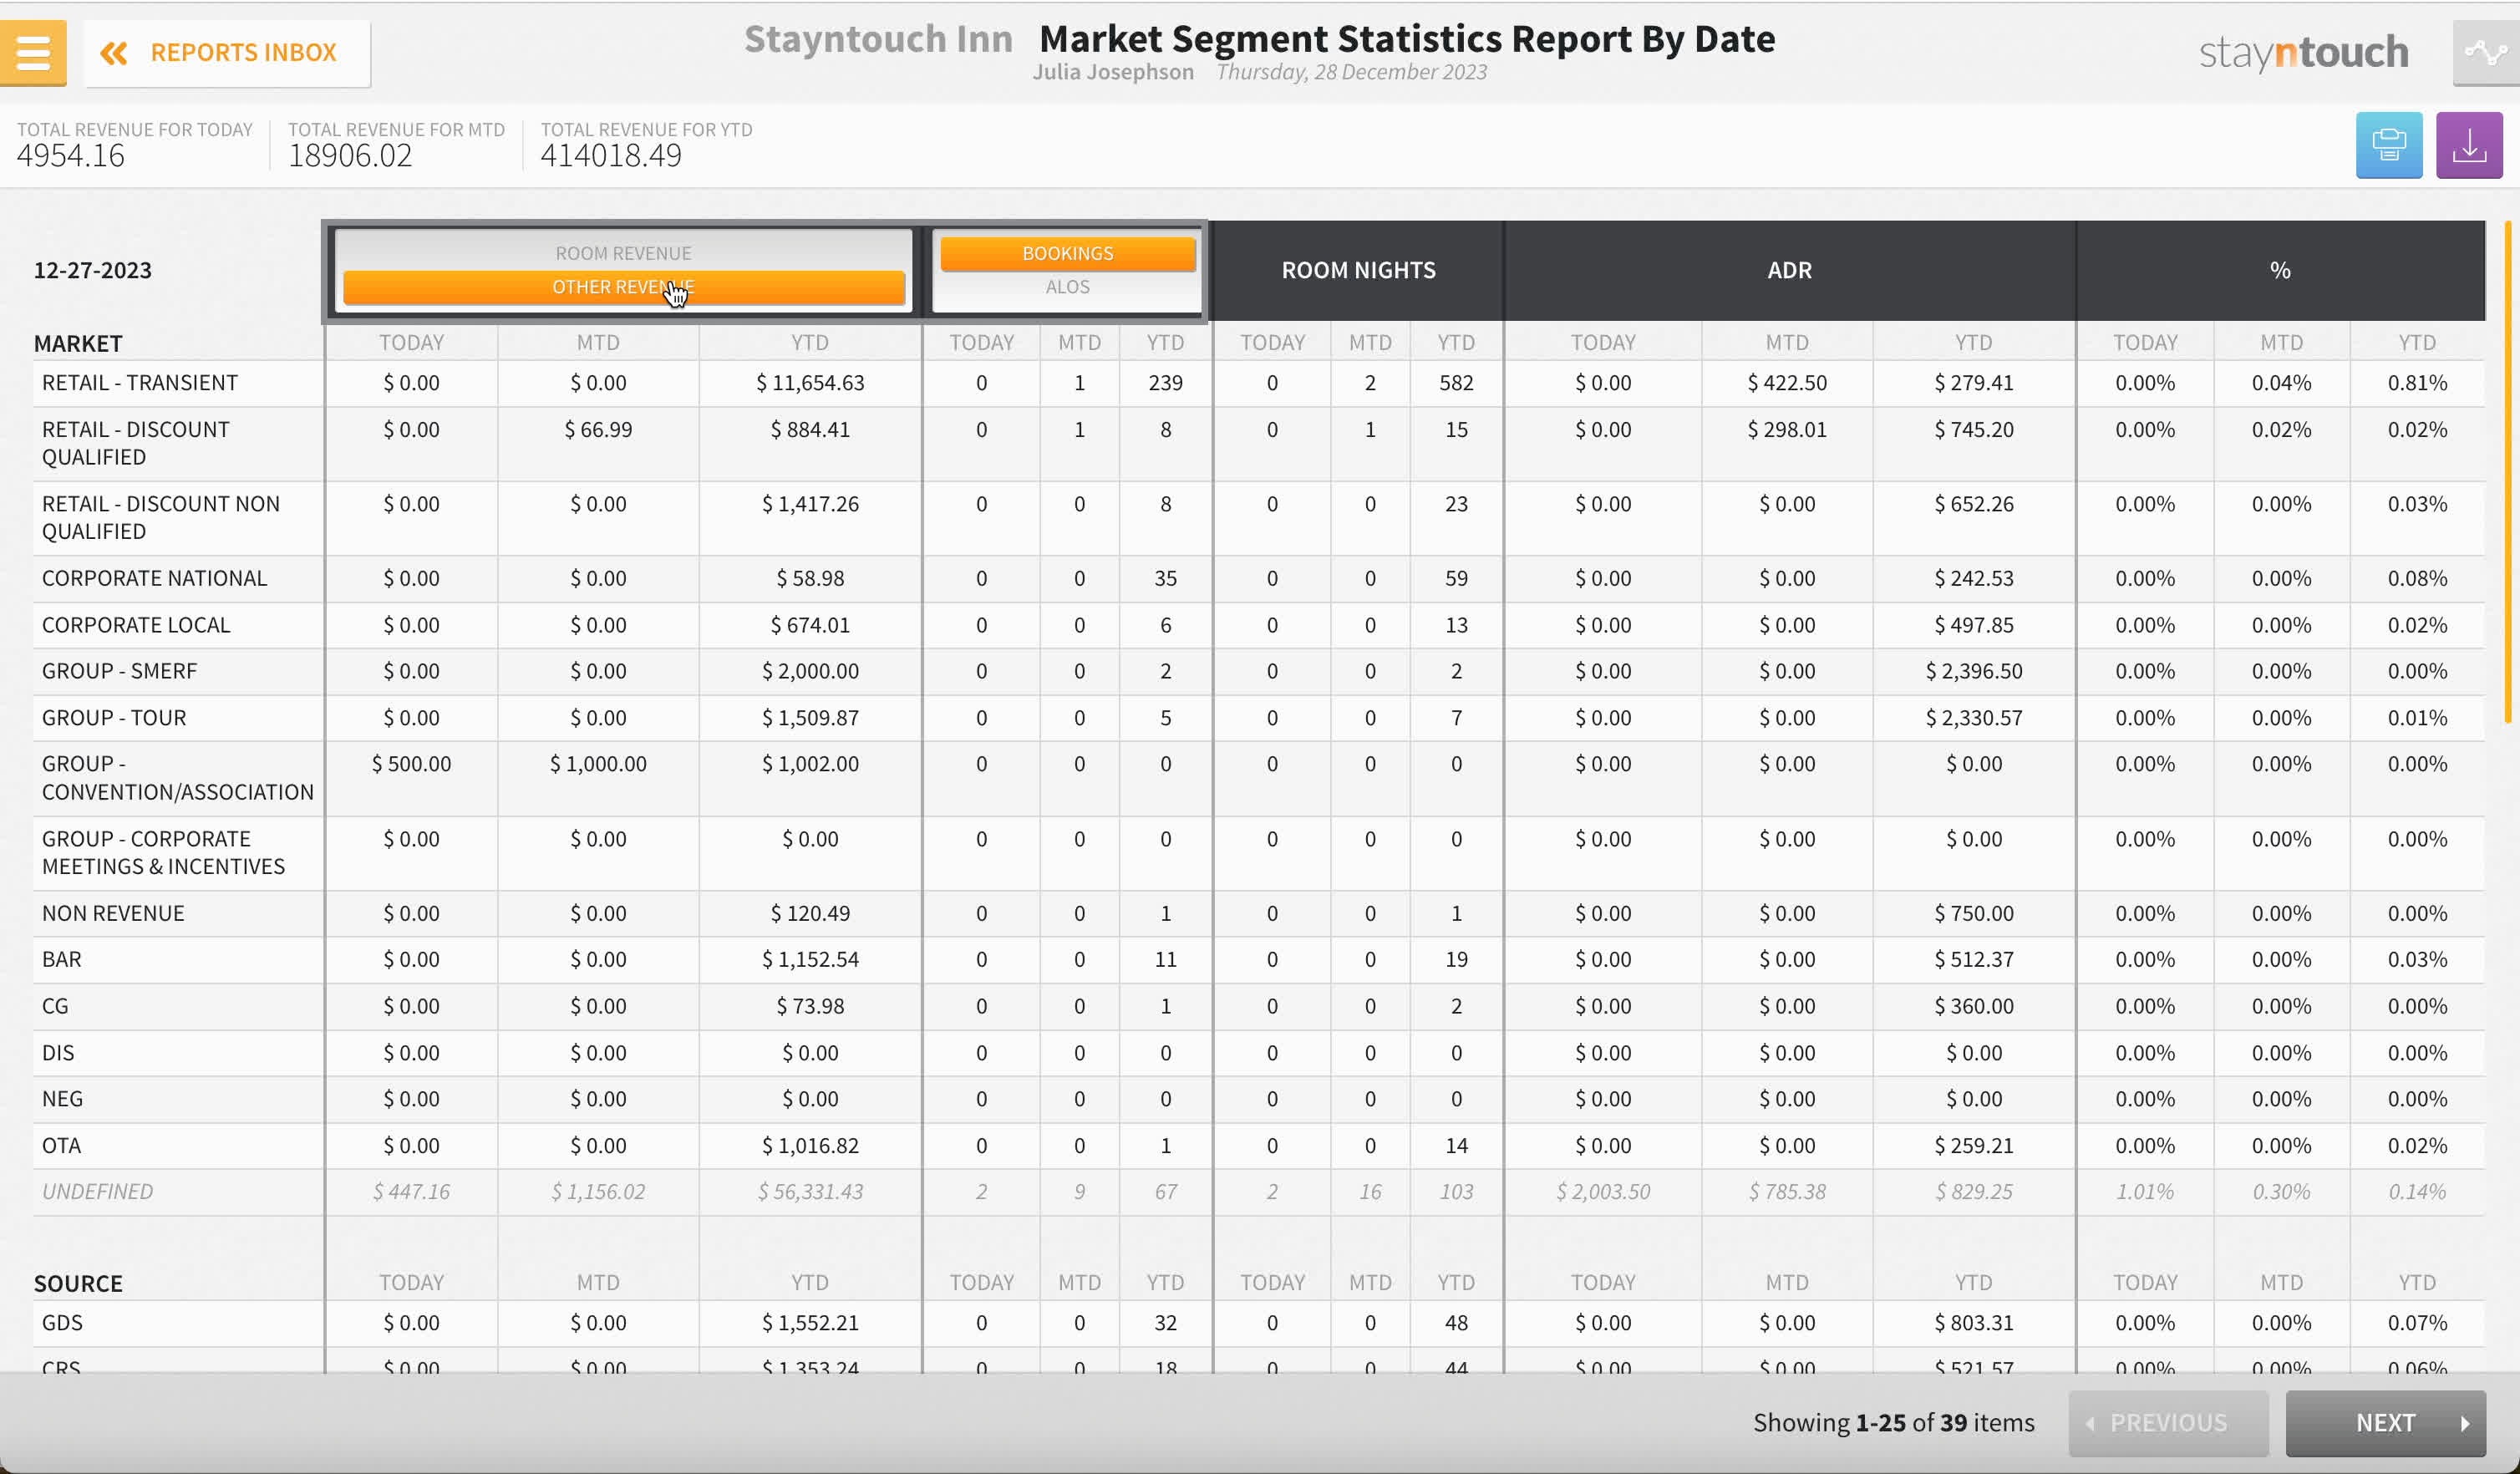Click $ 56,331.43 in Undefined row

click(x=810, y=1192)
